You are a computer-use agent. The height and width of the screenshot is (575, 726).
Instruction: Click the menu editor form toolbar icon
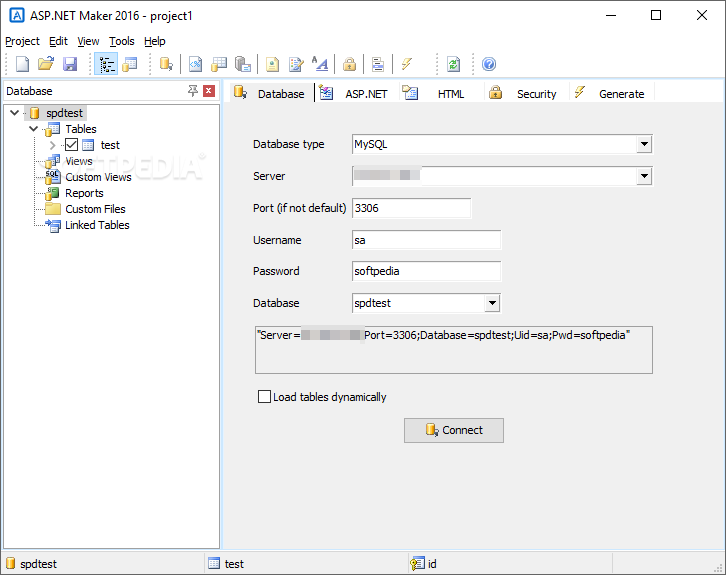[x=378, y=64]
